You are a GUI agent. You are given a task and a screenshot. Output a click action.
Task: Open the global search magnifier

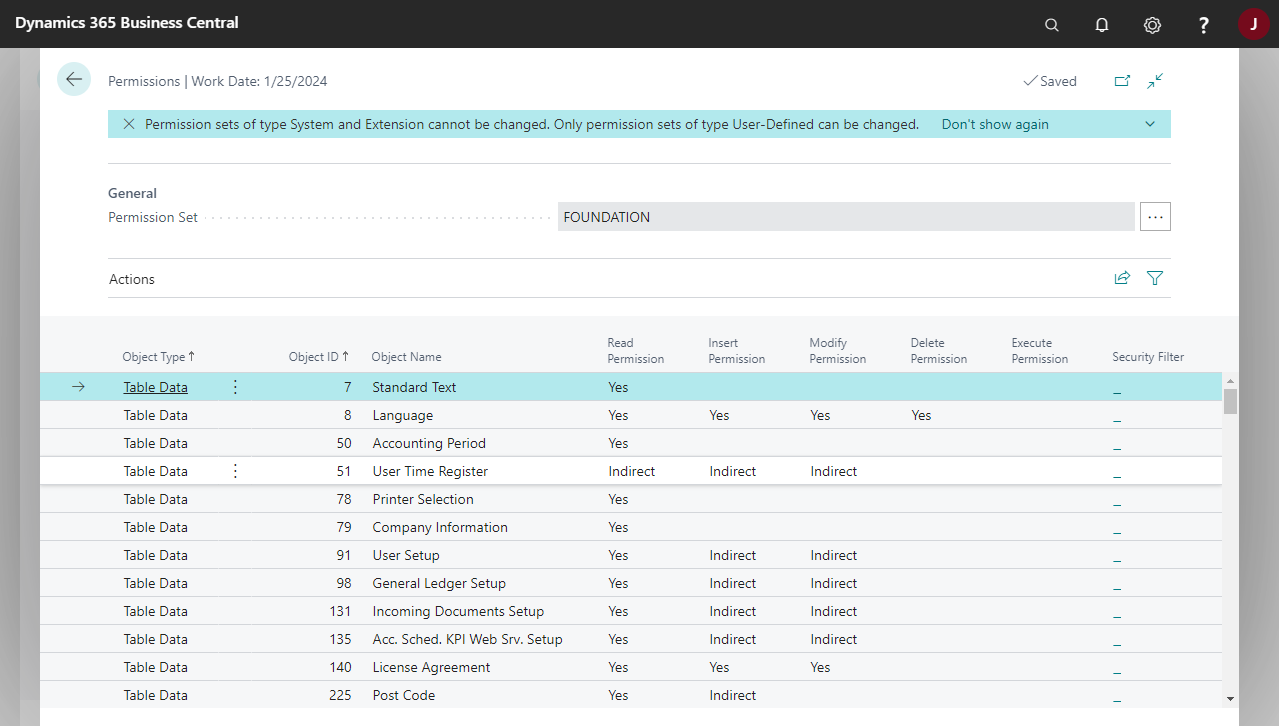(x=1051, y=23)
